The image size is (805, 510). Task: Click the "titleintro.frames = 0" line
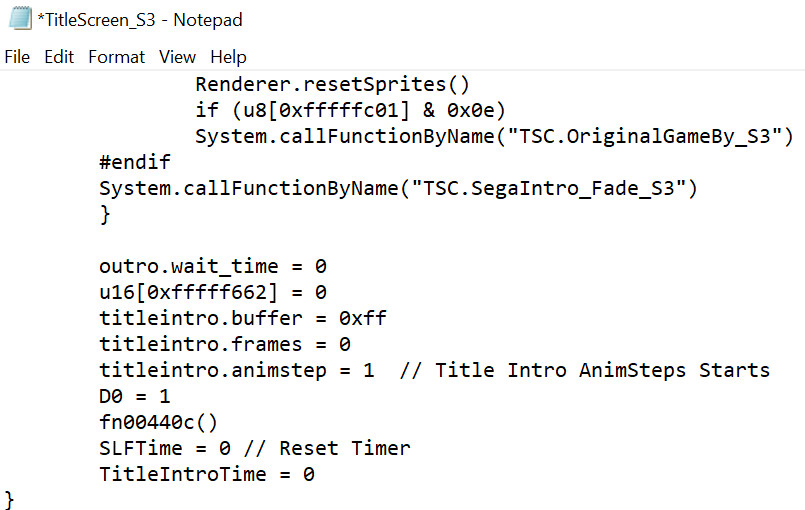225,344
